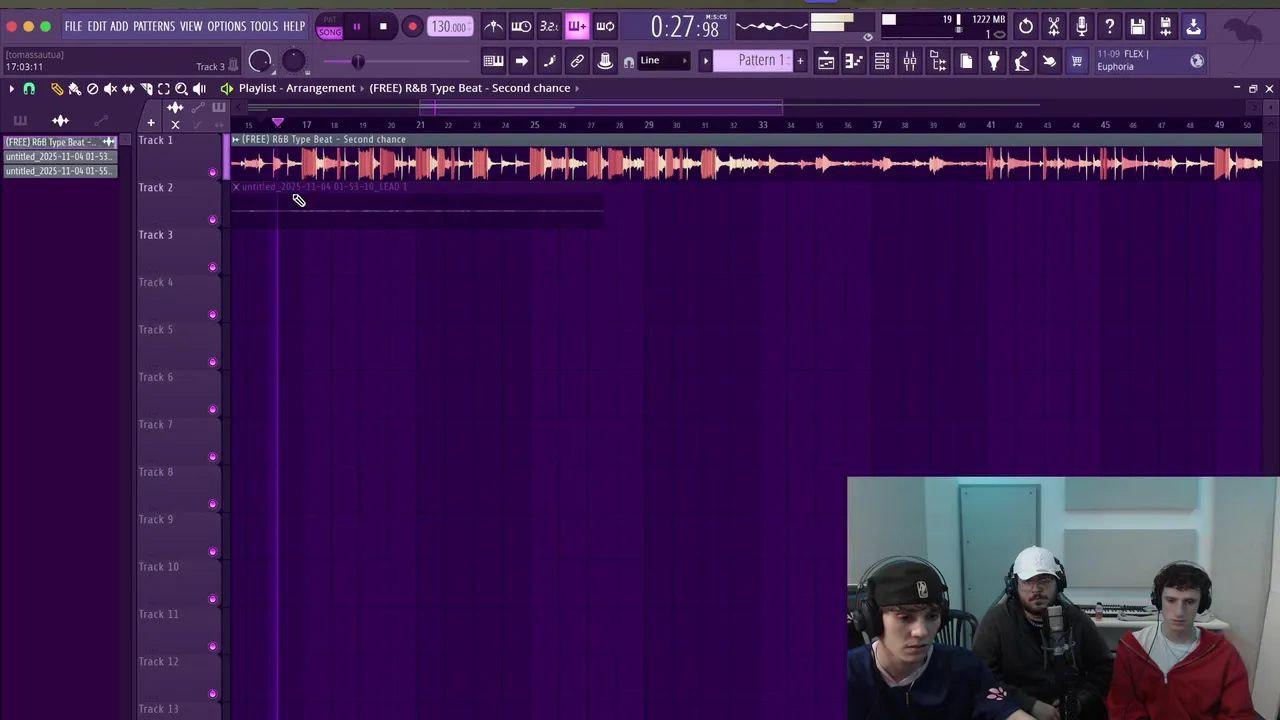
Task: Open the Undo history icon
Action: [x=1026, y=27]
